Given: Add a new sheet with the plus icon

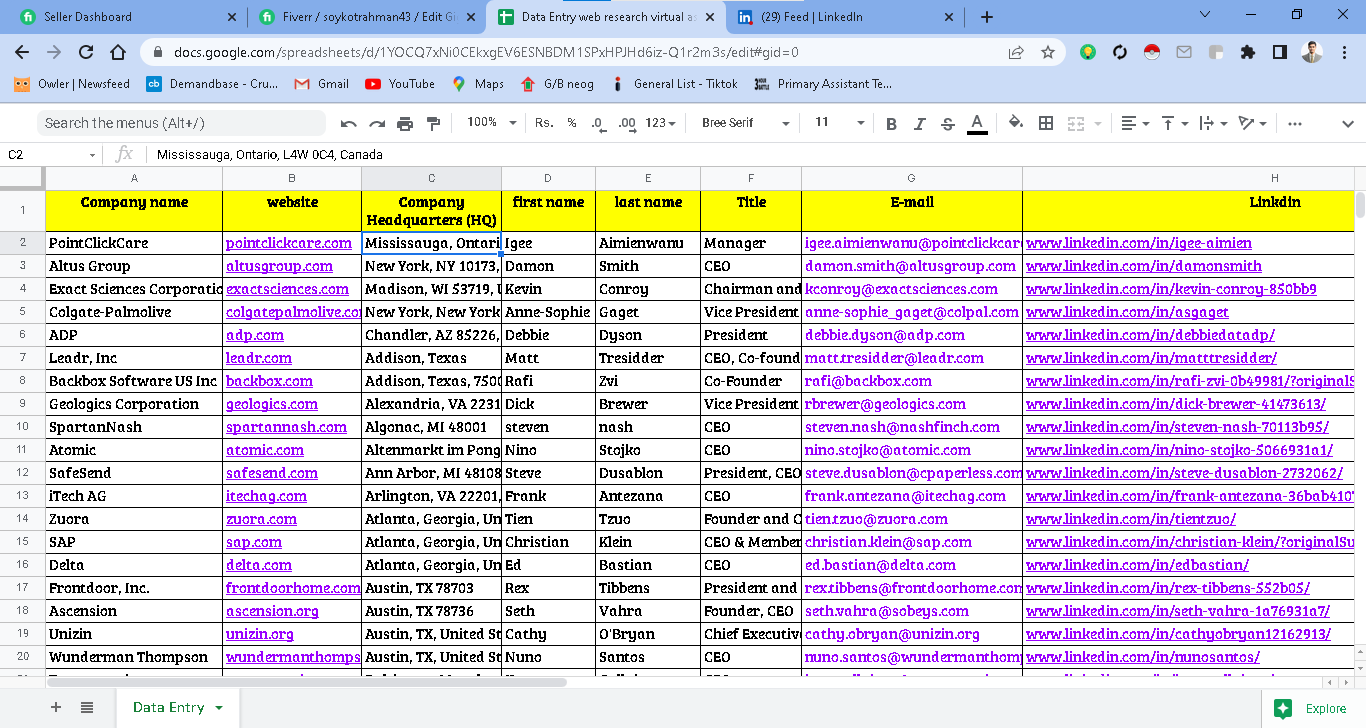Looking at the screenshot, I should (55, 706).
